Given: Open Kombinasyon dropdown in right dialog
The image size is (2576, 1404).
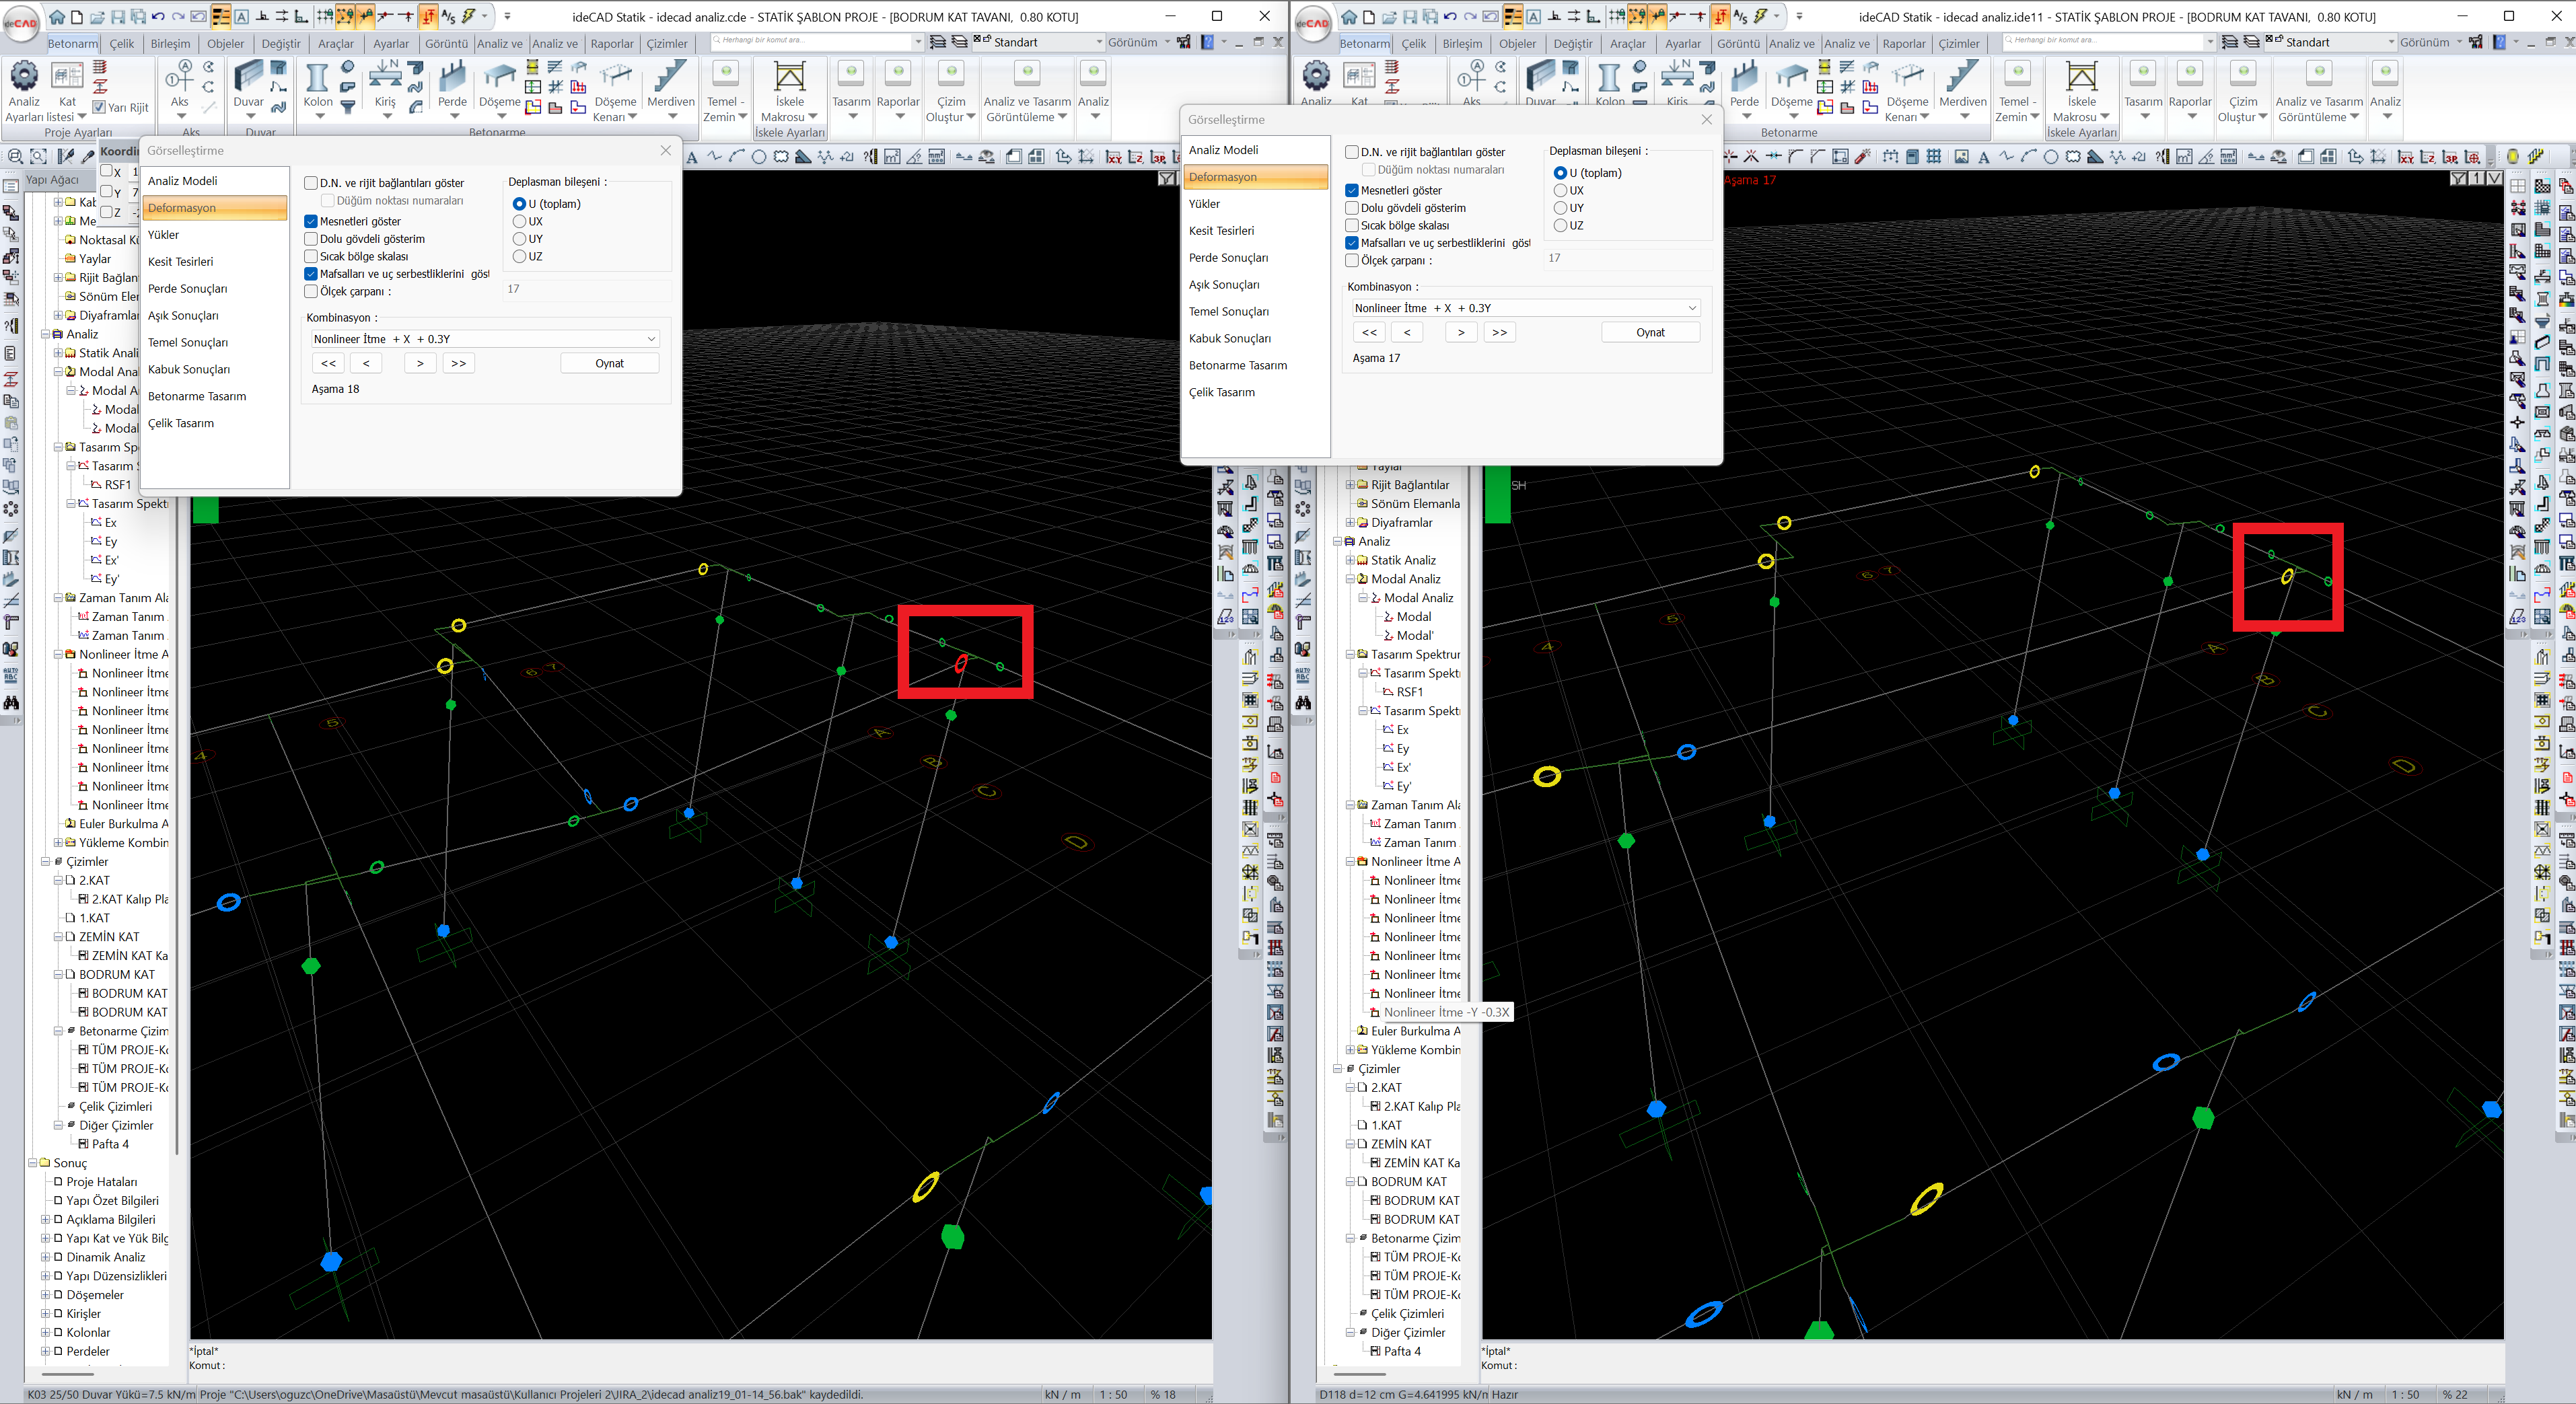Looking at the screenshot, I should click(x=1692, y=308).
